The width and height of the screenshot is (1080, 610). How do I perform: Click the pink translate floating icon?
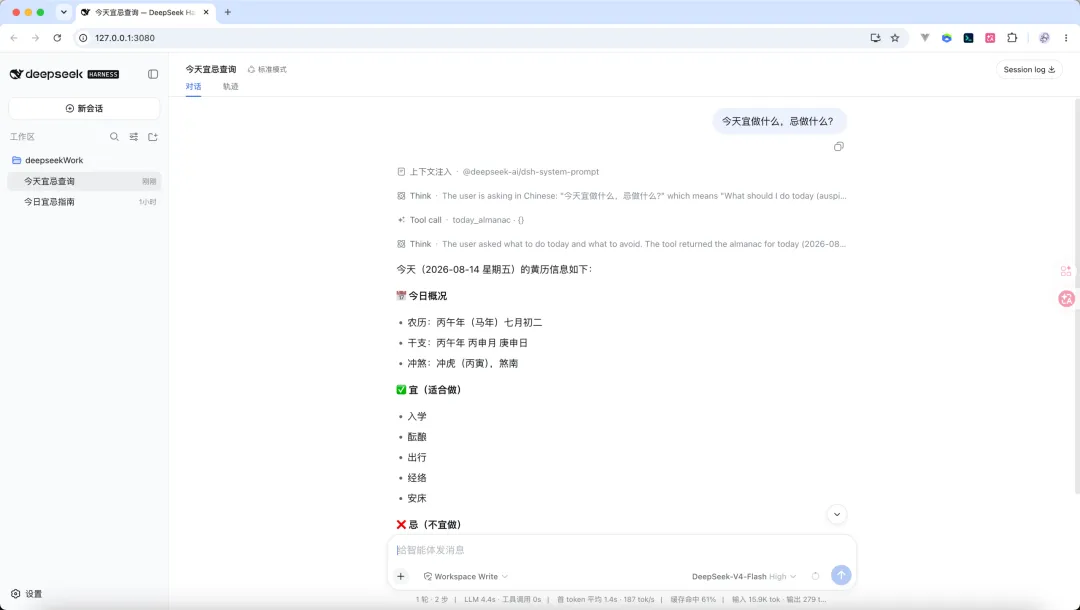[x=1066, y=298]
